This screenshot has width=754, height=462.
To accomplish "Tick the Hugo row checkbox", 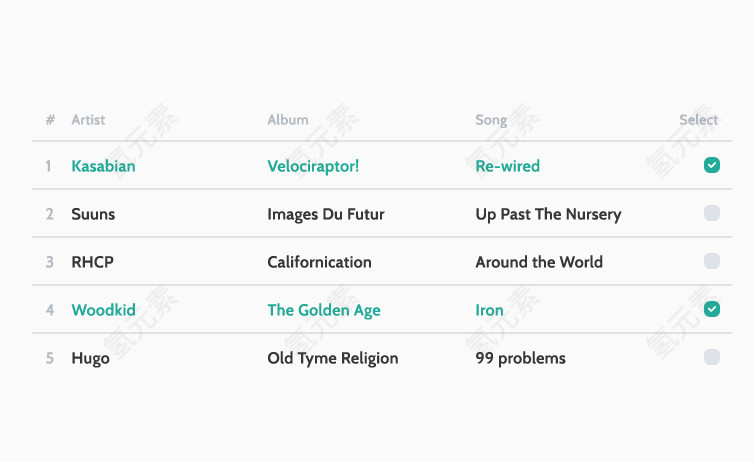I will click(711, 357).
